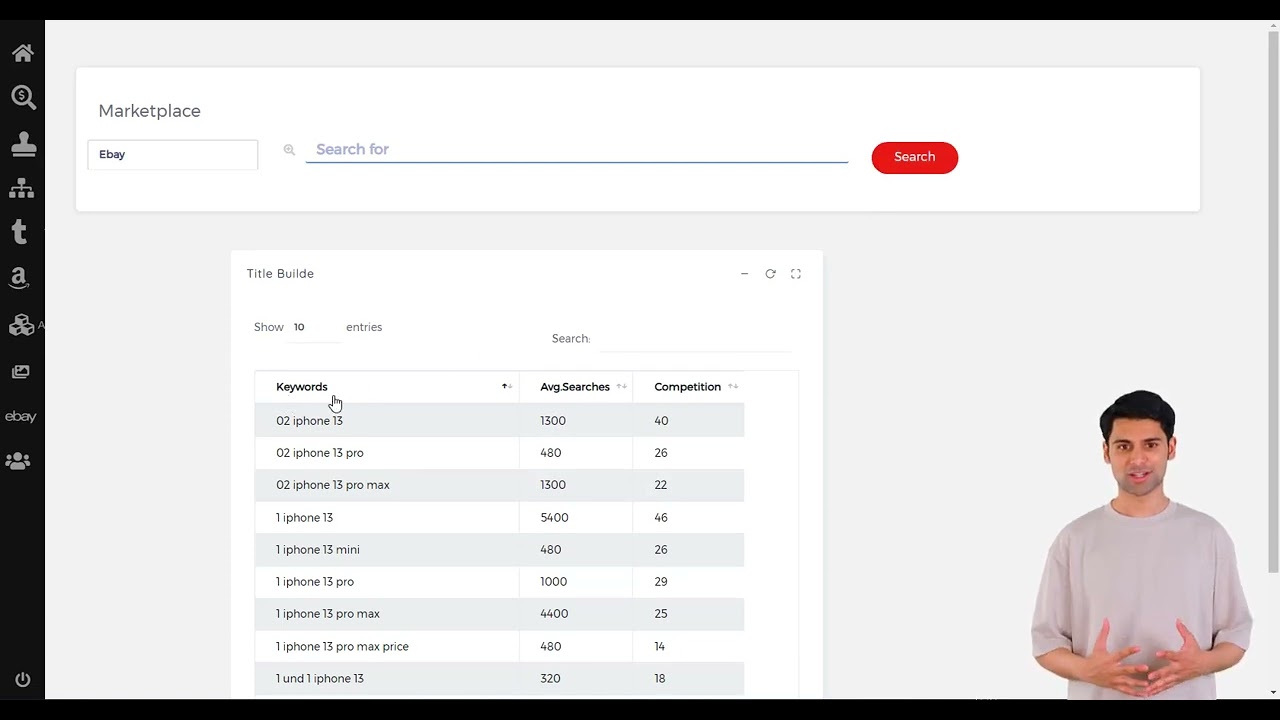The height and width of the screenshot is (720, 1280).
Task: Select keyword '02 iphone 13'
Action: tap(309, 421)
